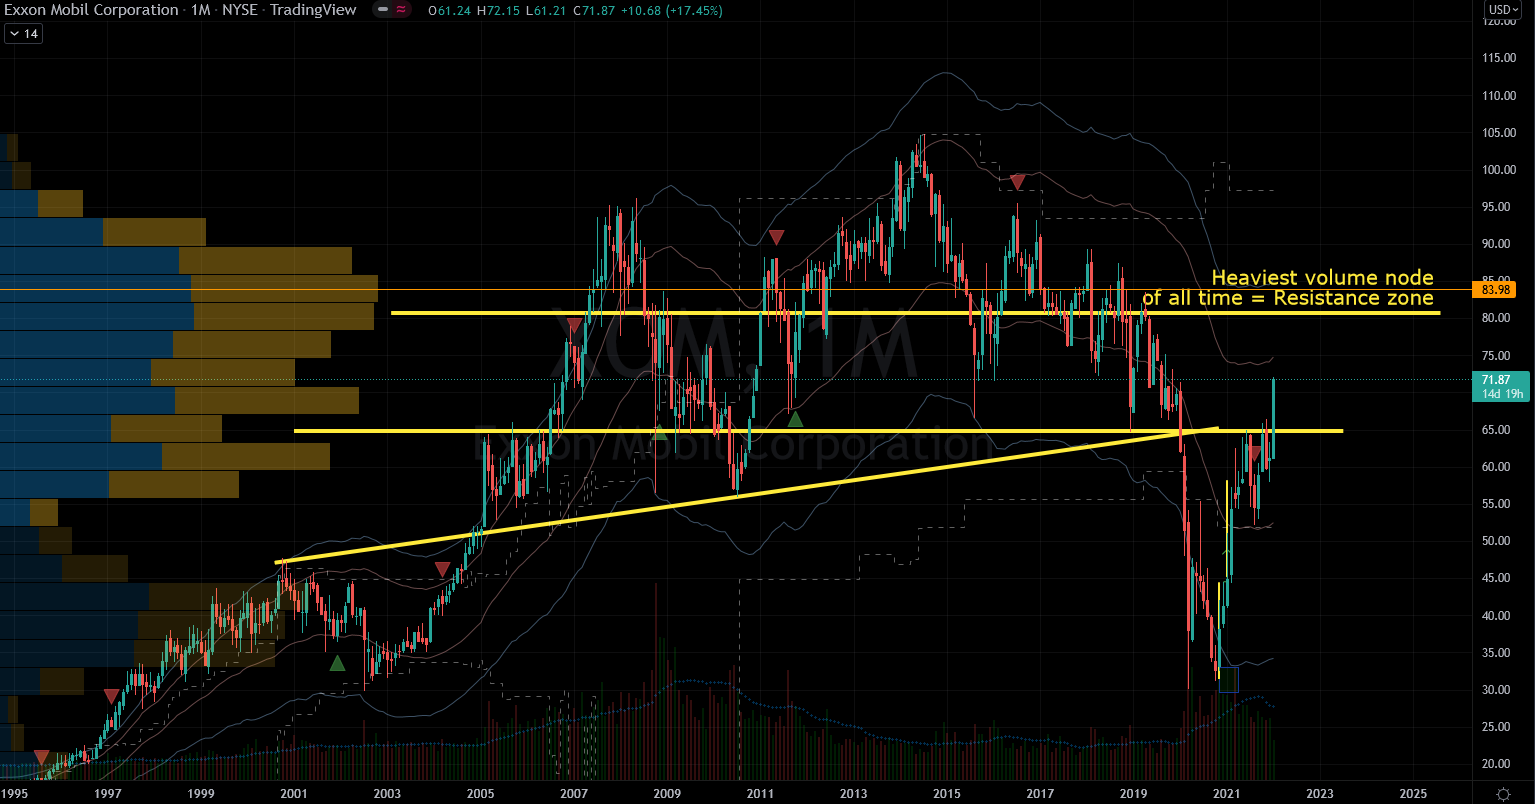The image size is (1535, 804).
Task: Select the red down-triangle marker near 2004
Action: [x=442, y=569]
